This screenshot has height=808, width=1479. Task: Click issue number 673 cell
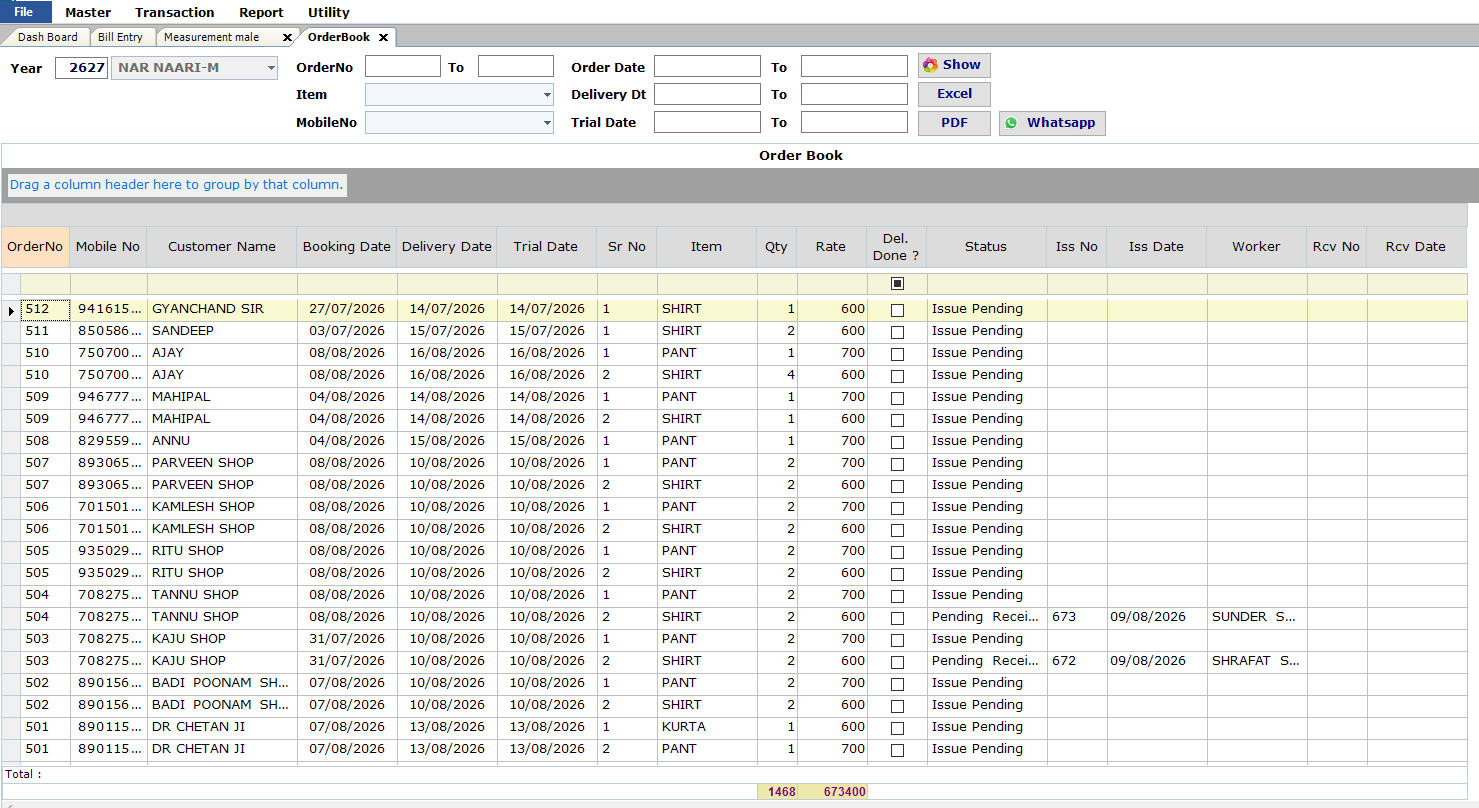pos(1076,617)
